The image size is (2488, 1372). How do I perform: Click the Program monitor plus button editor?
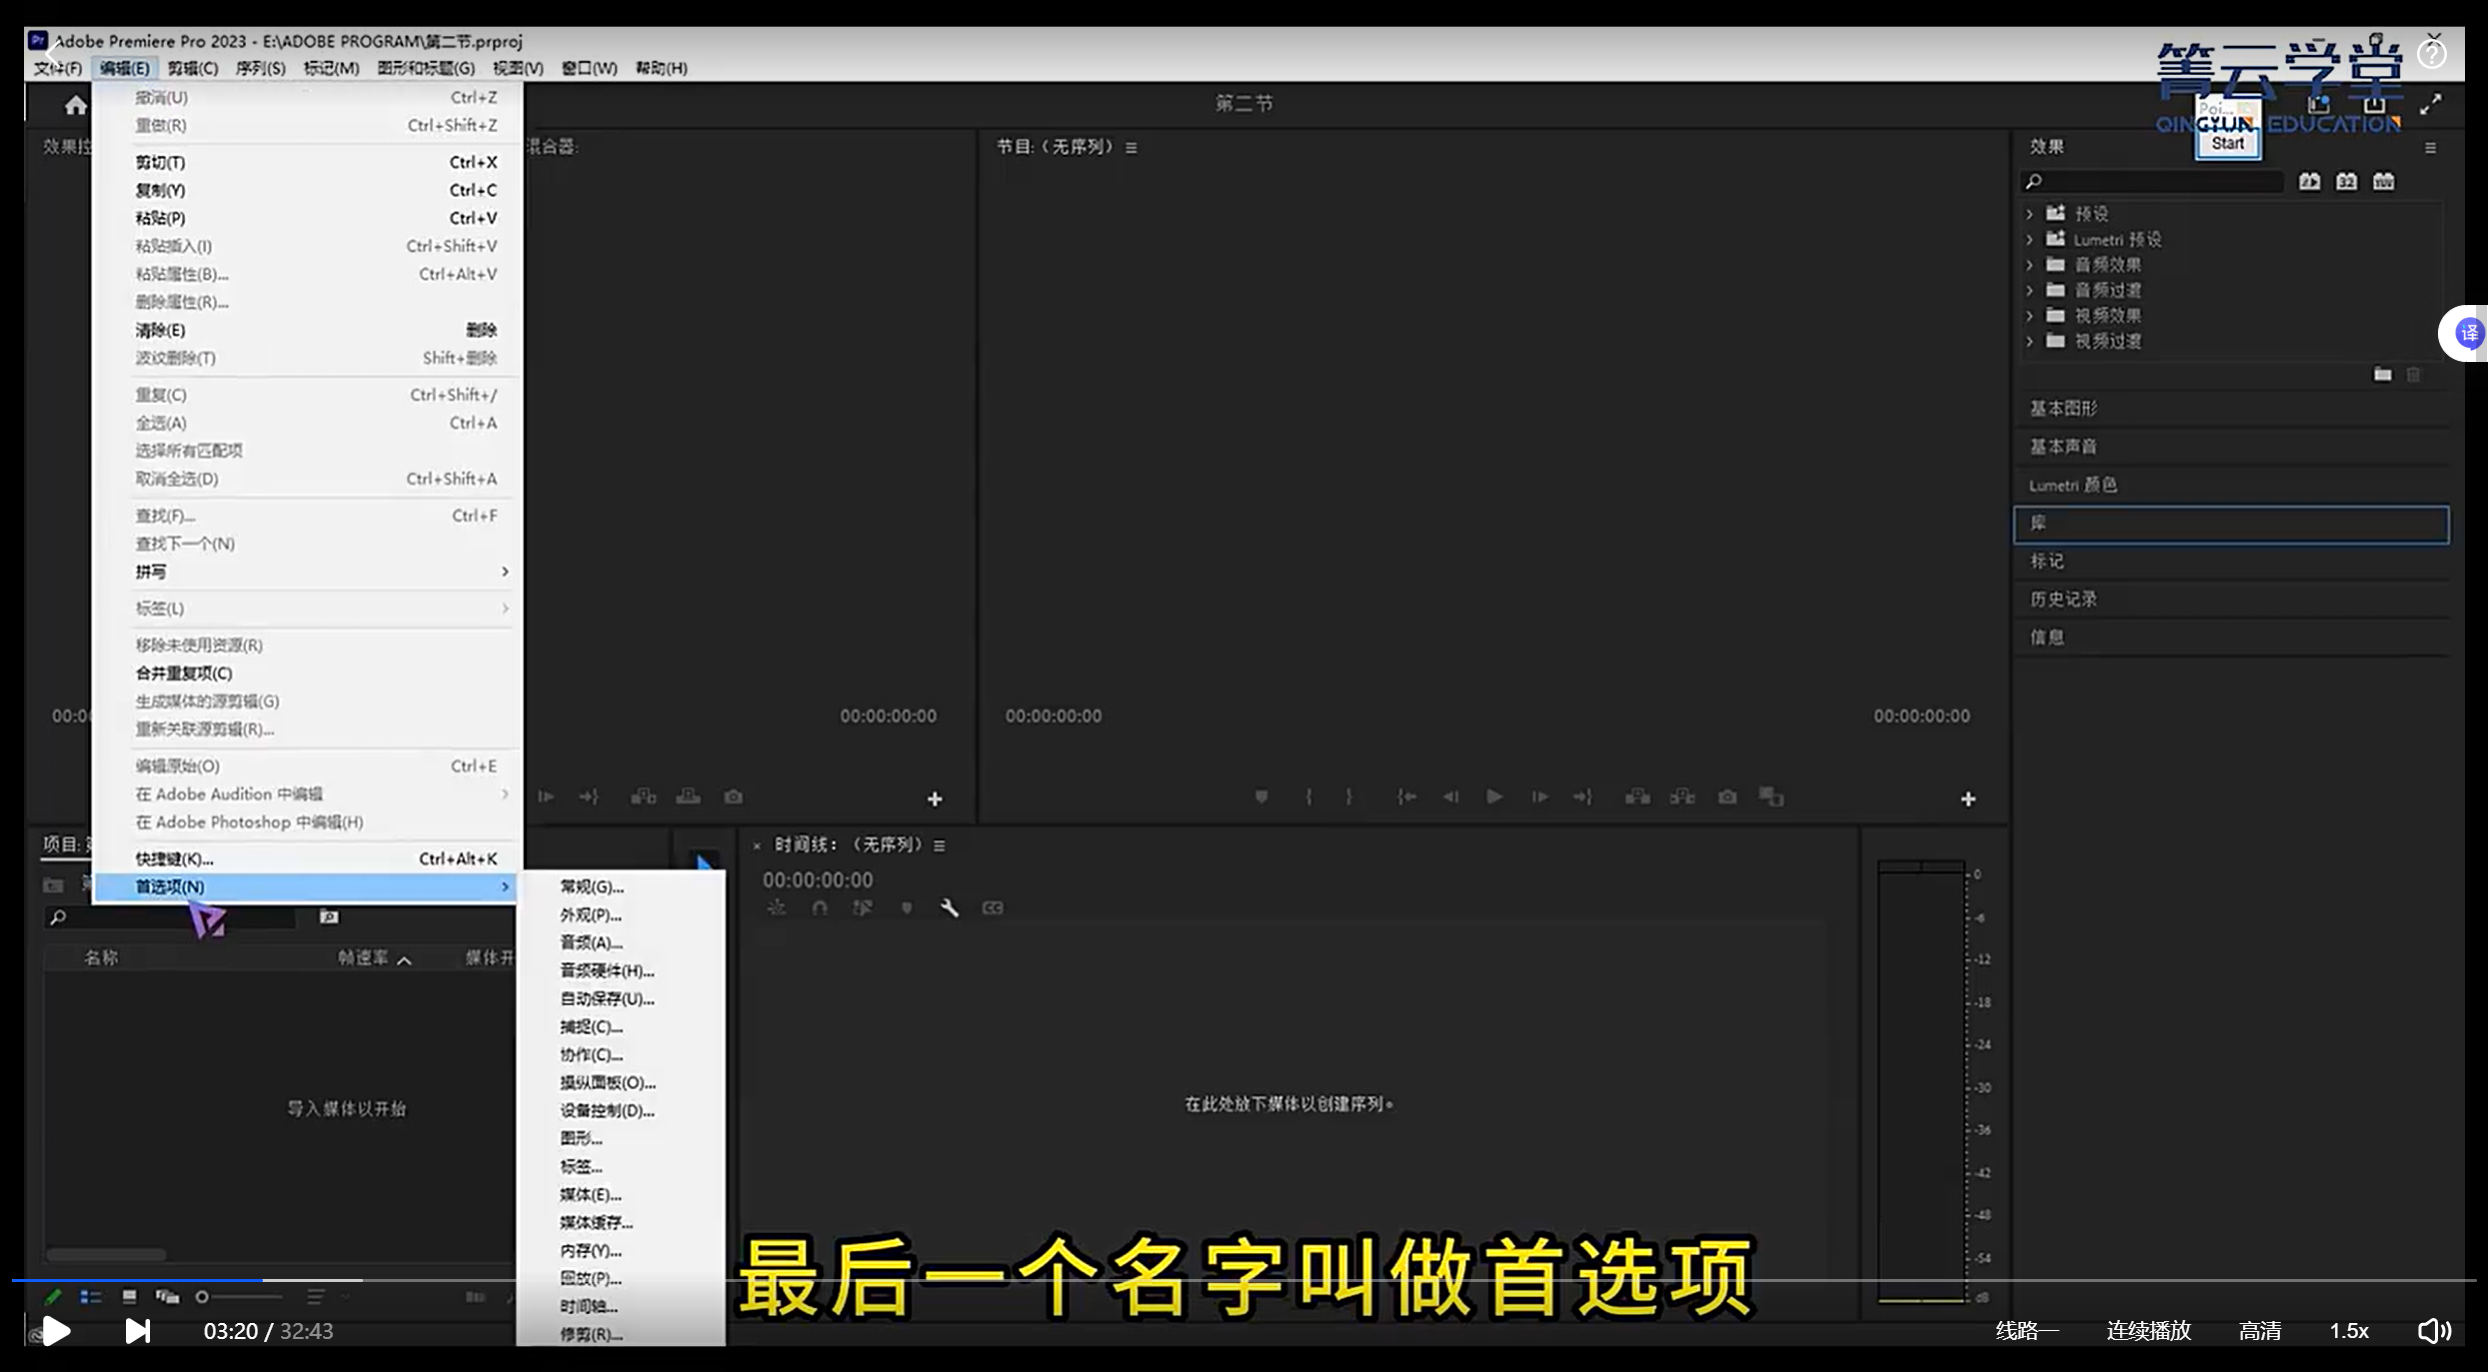(x=1967, y=799)
